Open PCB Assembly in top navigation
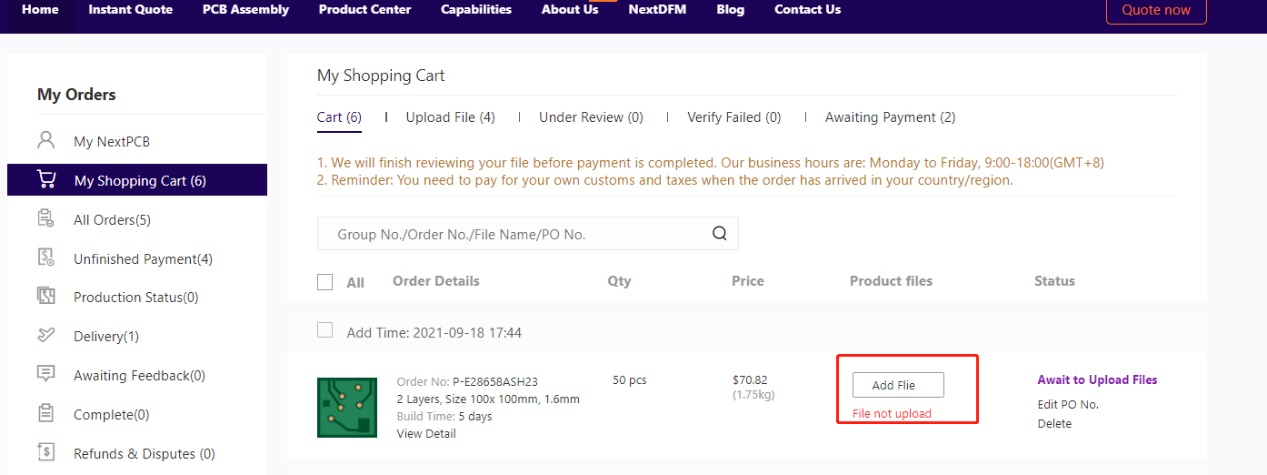This screenshot has width=1267, height=475. click(x=245, y=10)
